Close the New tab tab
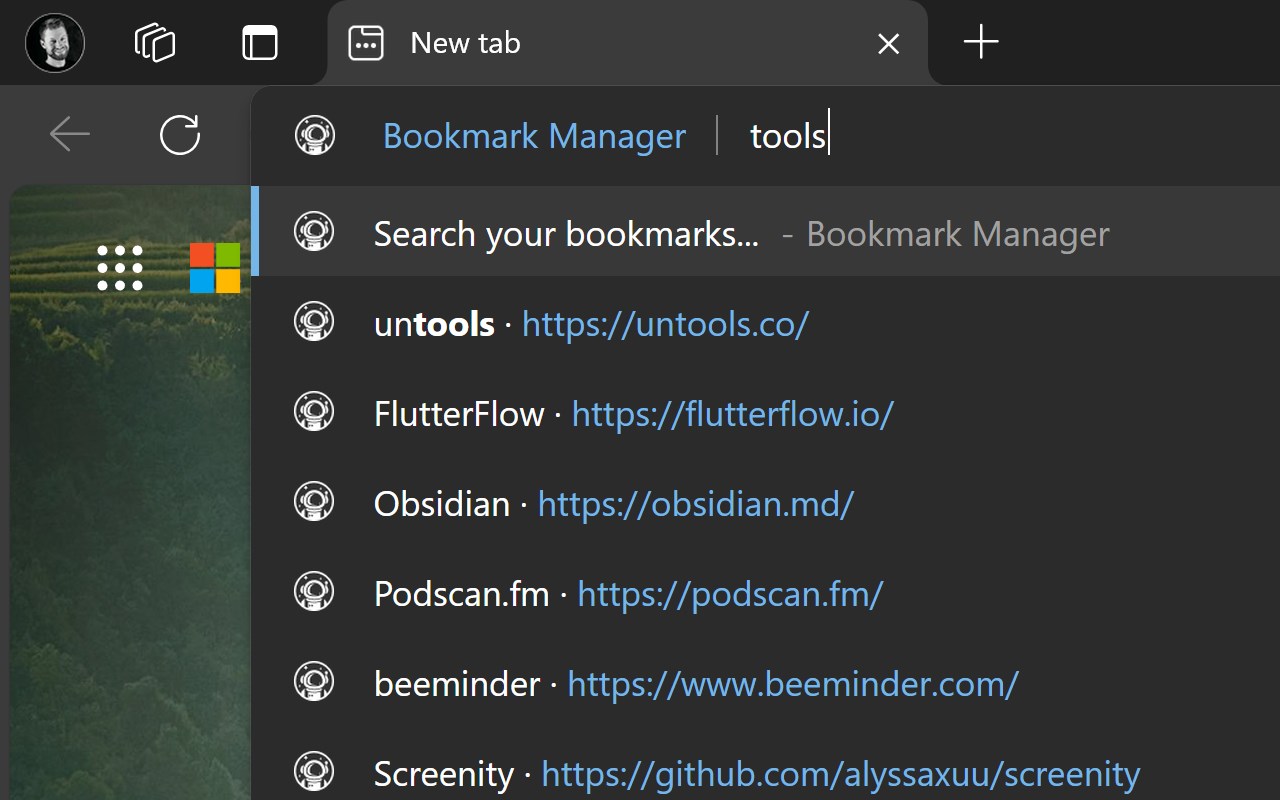Screen dimensions: 1280x800 [x=888, y=44]
